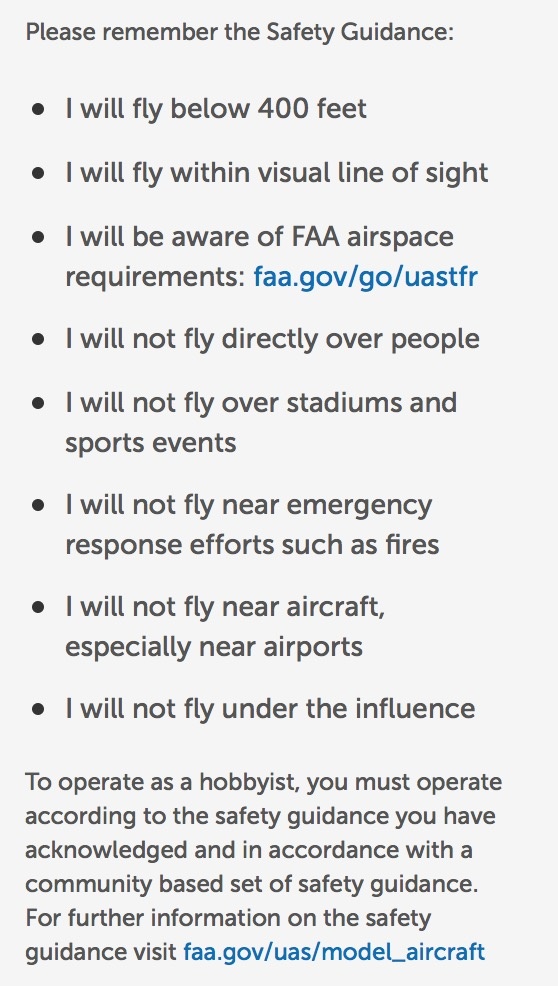
Task: Click the bullet beside 'visual line of sight'
Action: [x=39, y=174]
